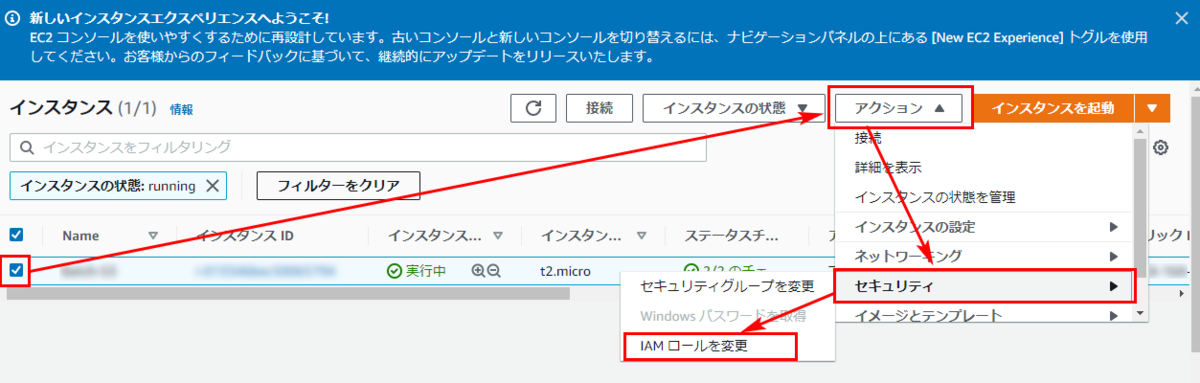Open the table preferences gear icon
The image size is (1200, 383).
pyautogui.click(x=1161, y=148)
